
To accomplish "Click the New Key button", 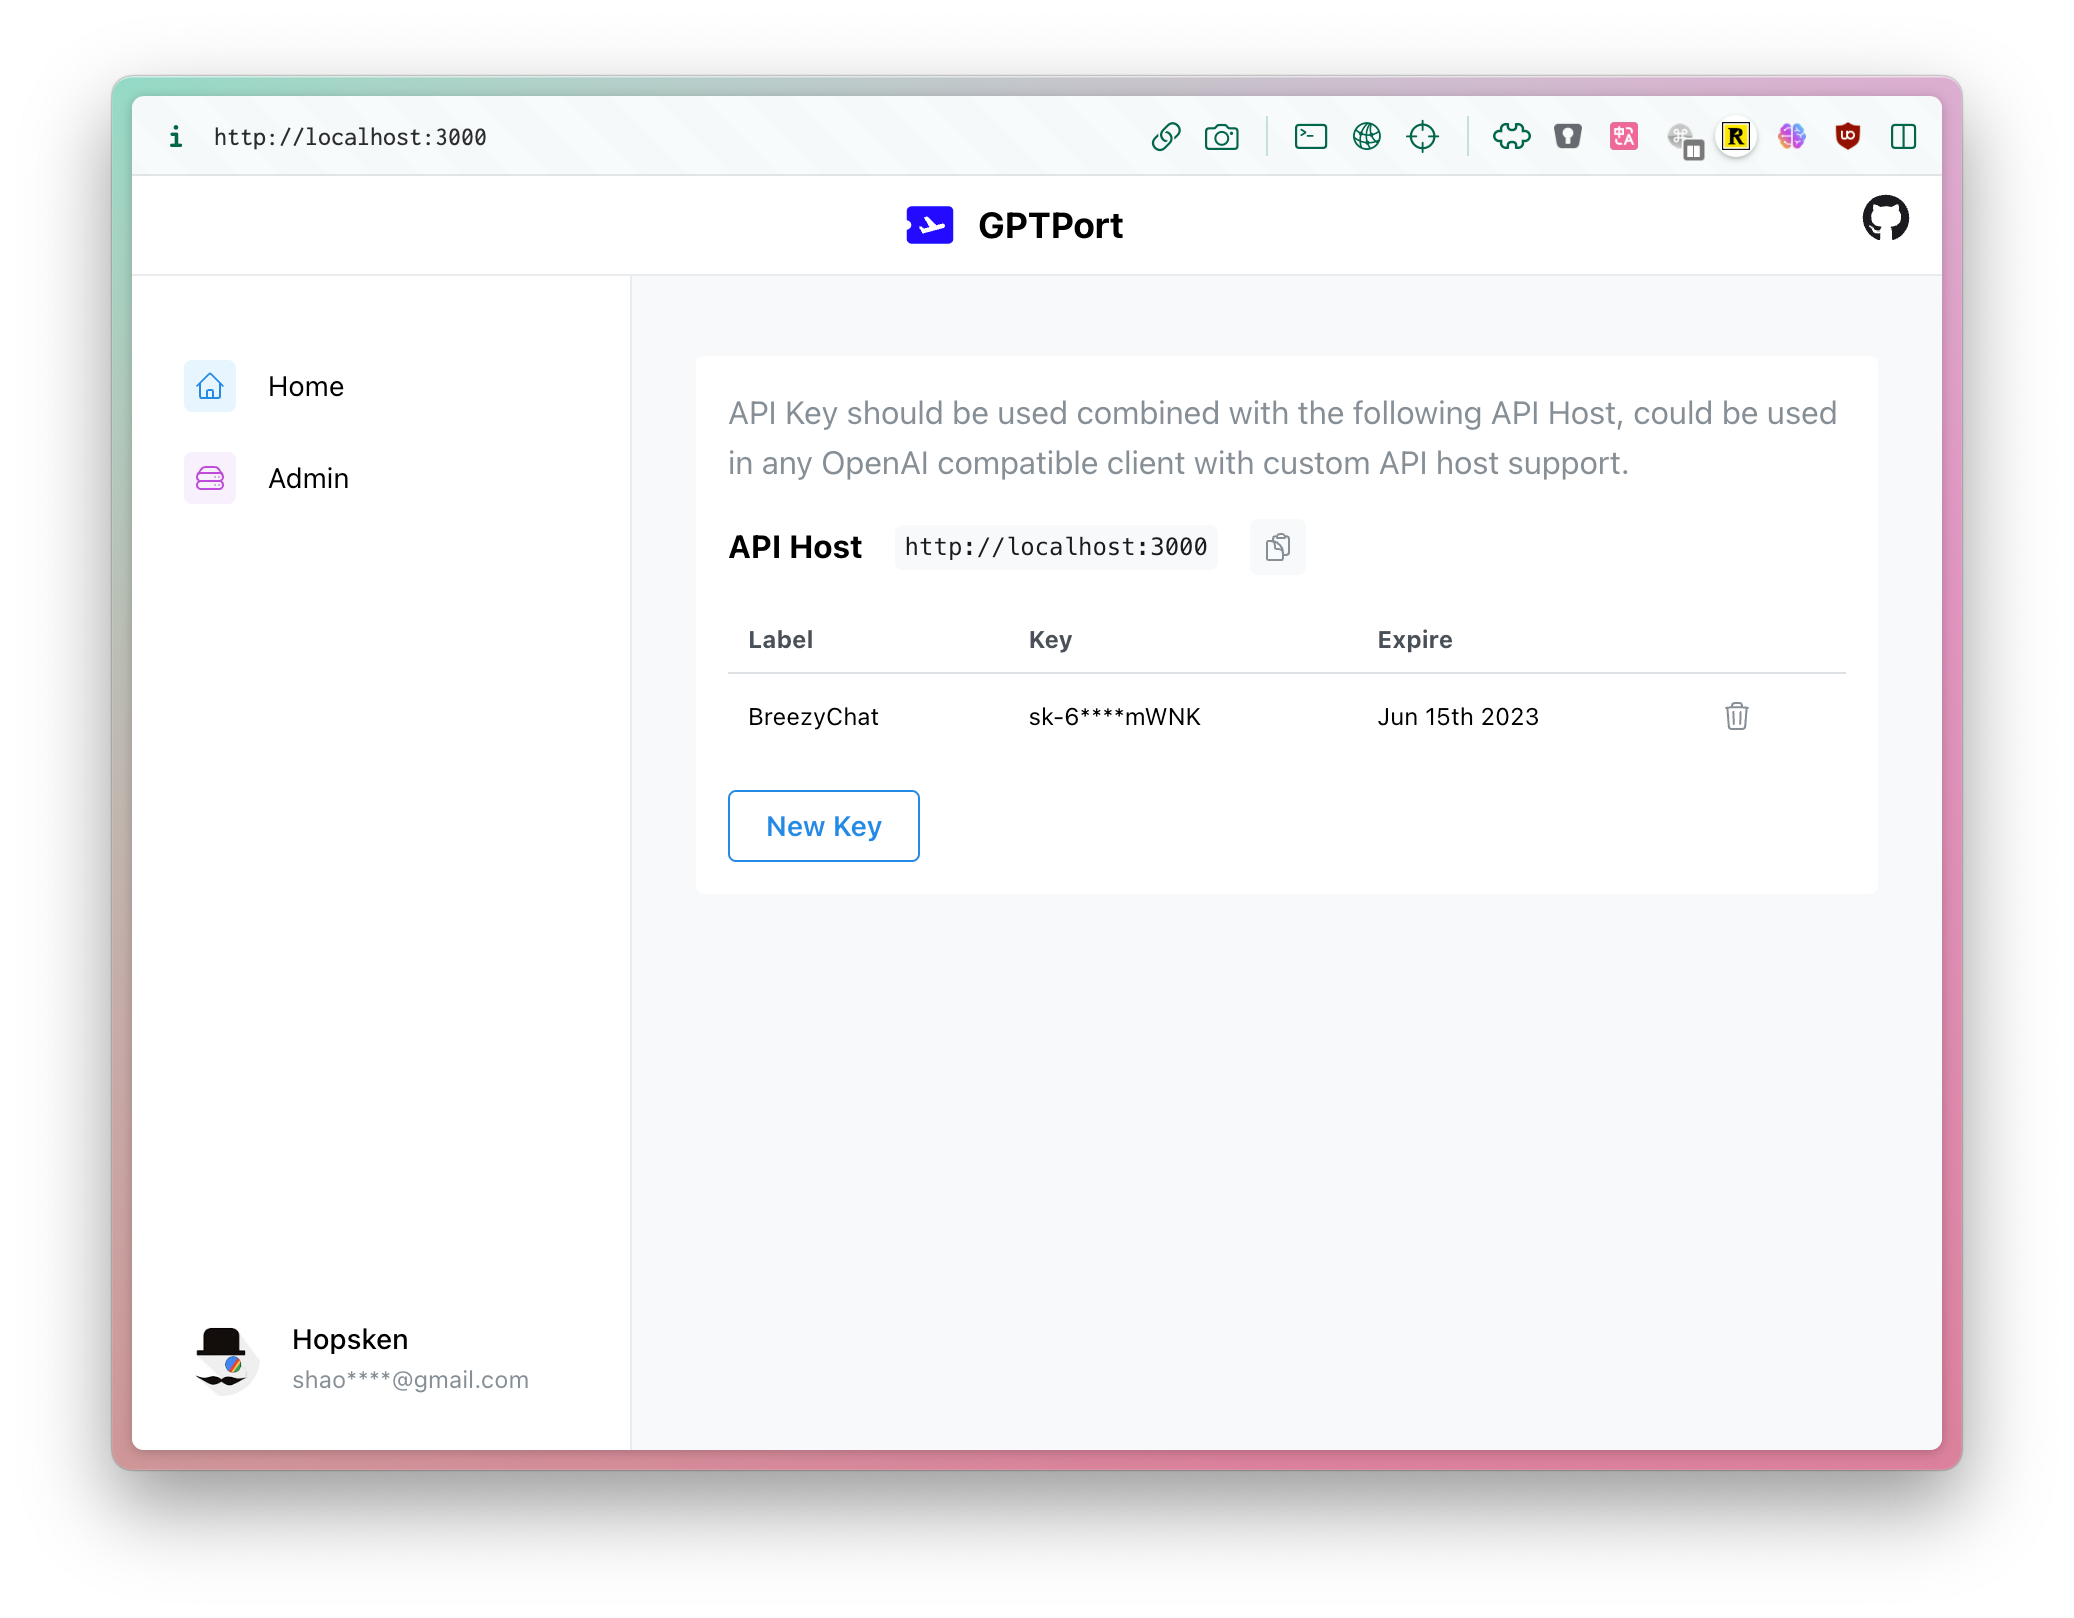I will [x=823, y=826].
